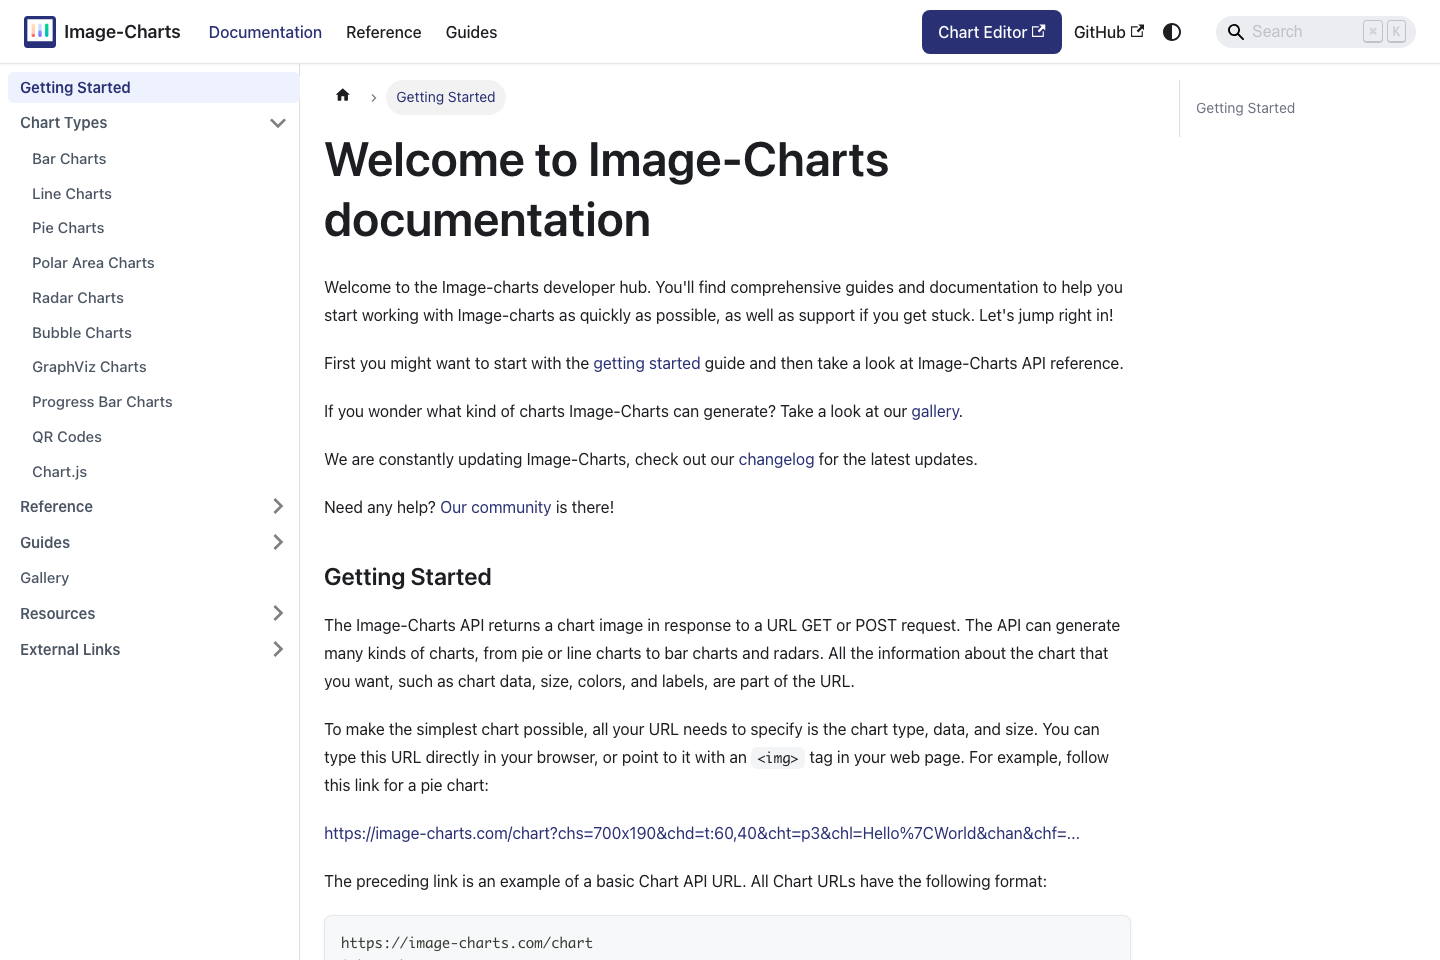This screenshot has height=960, width=1440.
Task: Expand the Reference sidebar section
Action: [x=278, y=506]
